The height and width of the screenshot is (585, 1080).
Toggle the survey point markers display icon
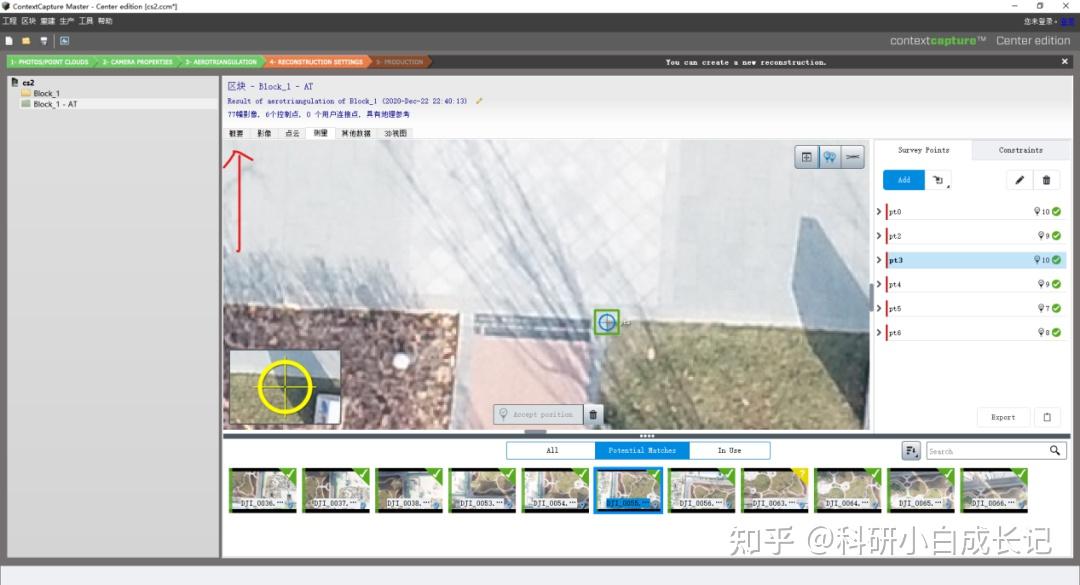coord(829,157)
